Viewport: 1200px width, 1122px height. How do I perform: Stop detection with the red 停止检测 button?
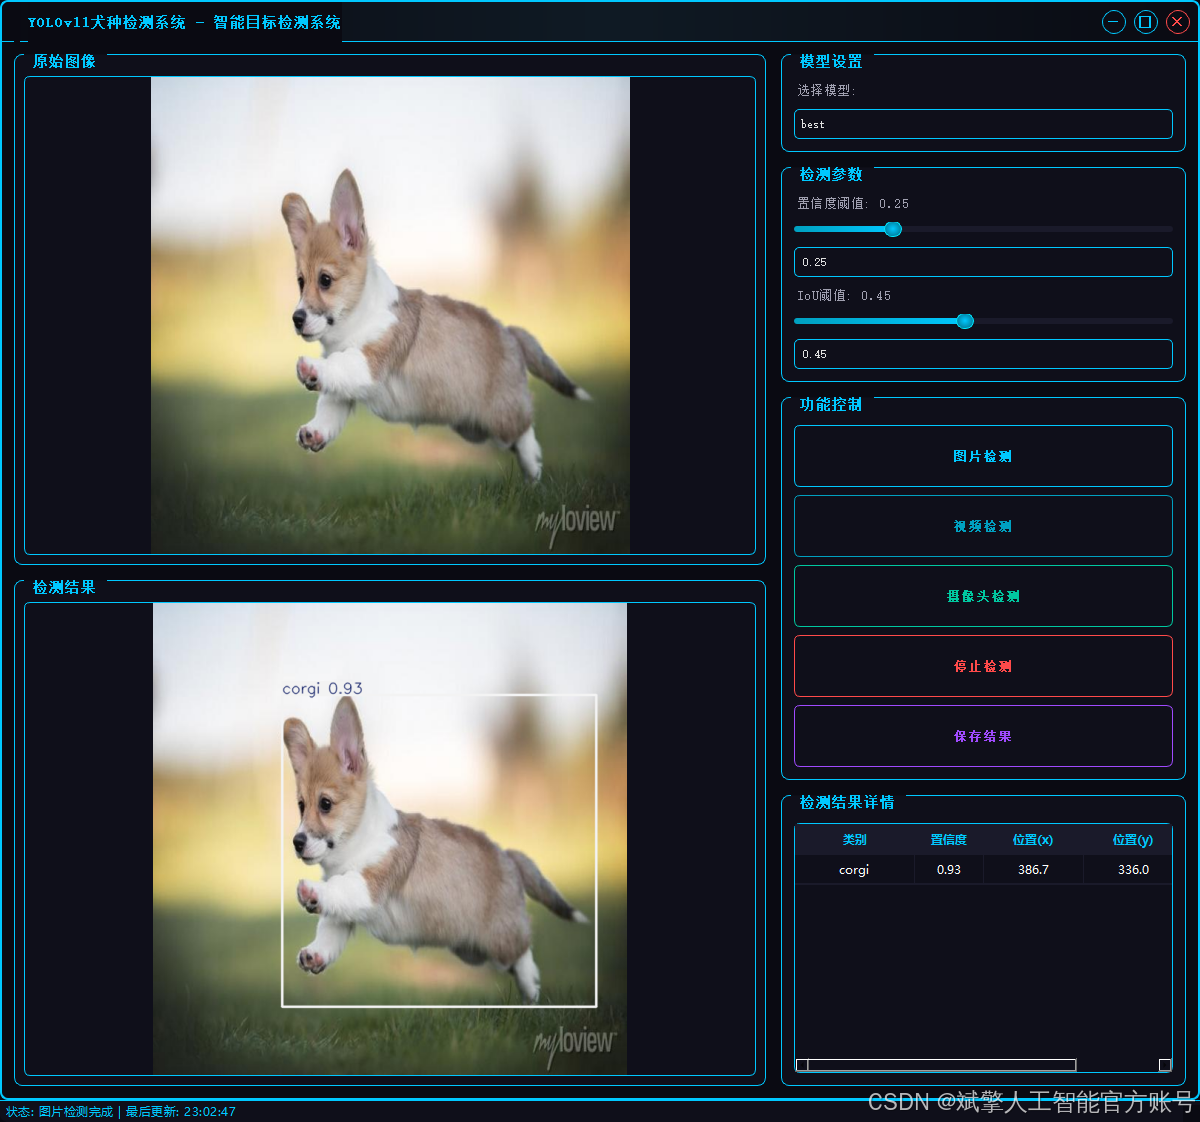pos(983,666)
